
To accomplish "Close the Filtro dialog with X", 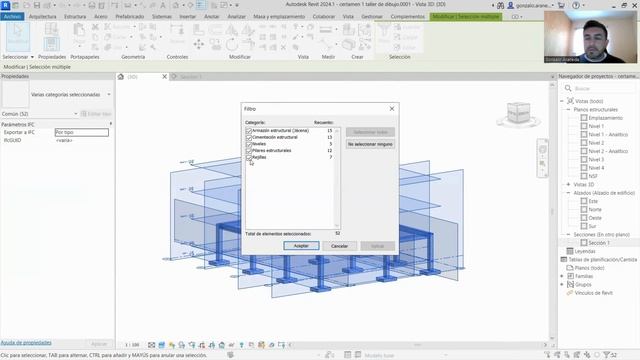I will (x=392, y=109).
